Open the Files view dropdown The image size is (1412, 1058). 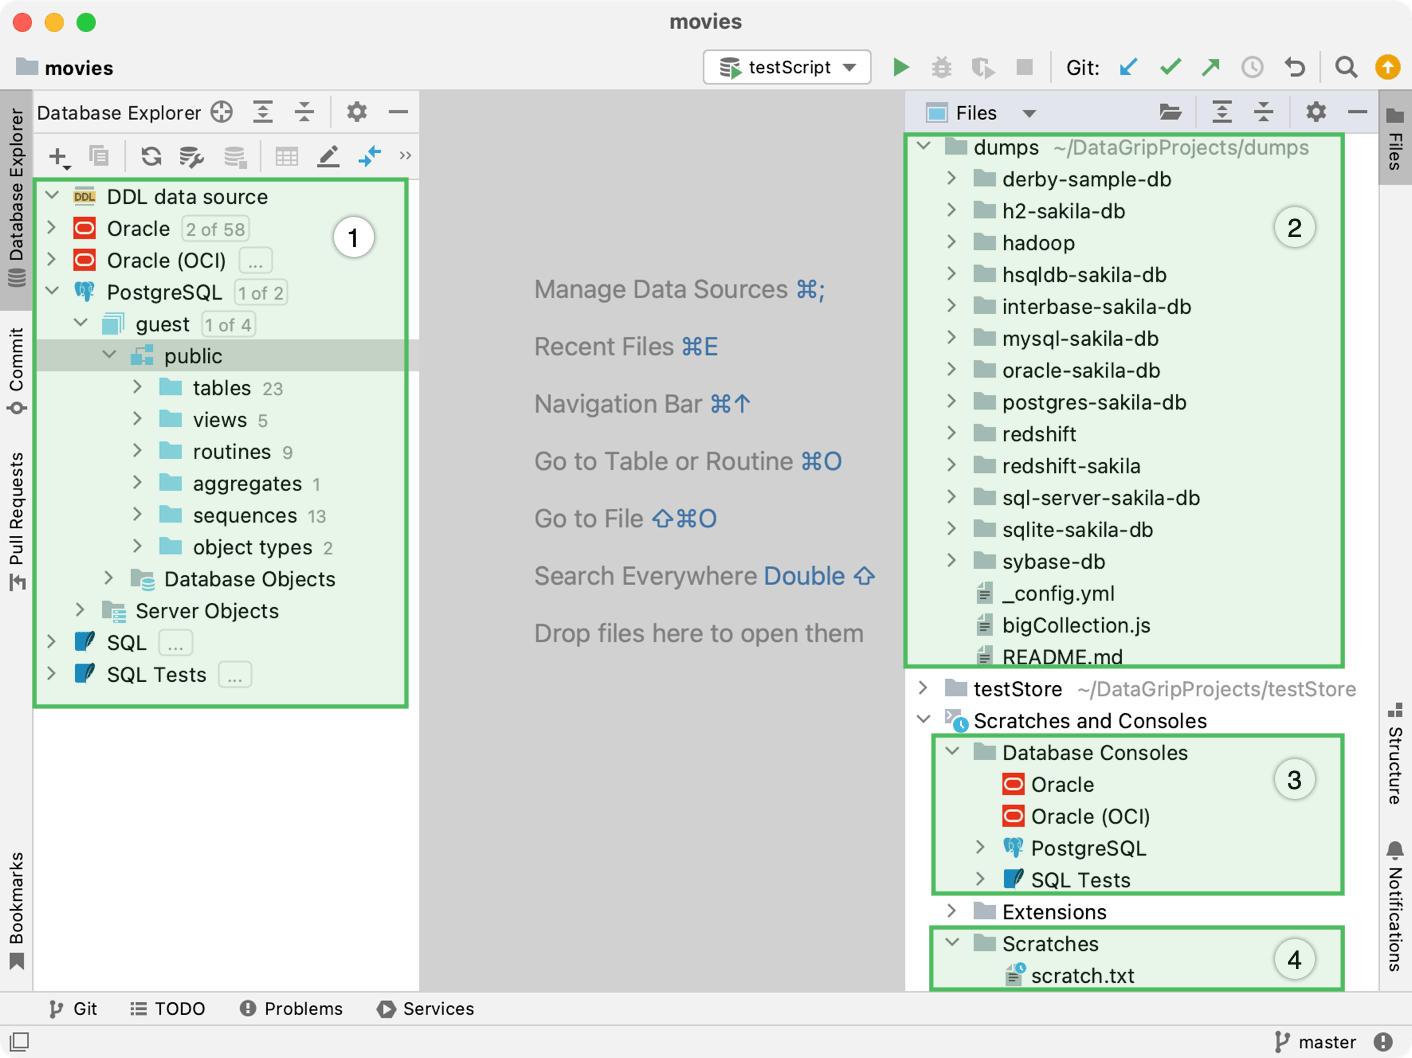coord(1029,113)
